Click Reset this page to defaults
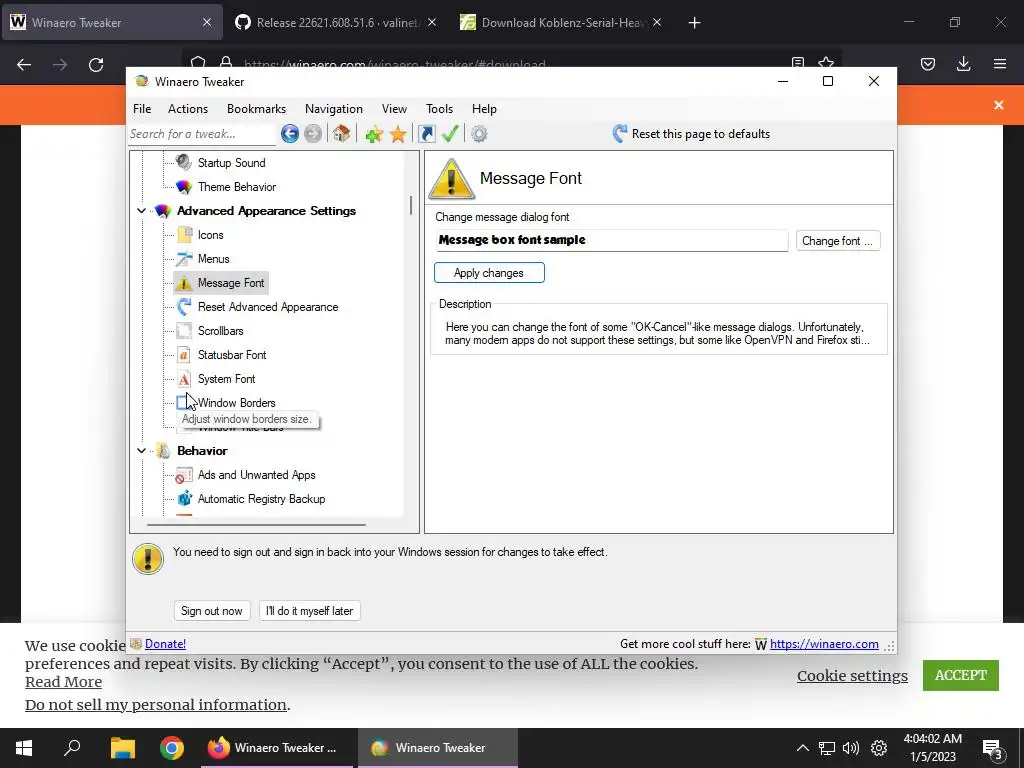The image size is (1024, 768). click(x=692, y=134)
